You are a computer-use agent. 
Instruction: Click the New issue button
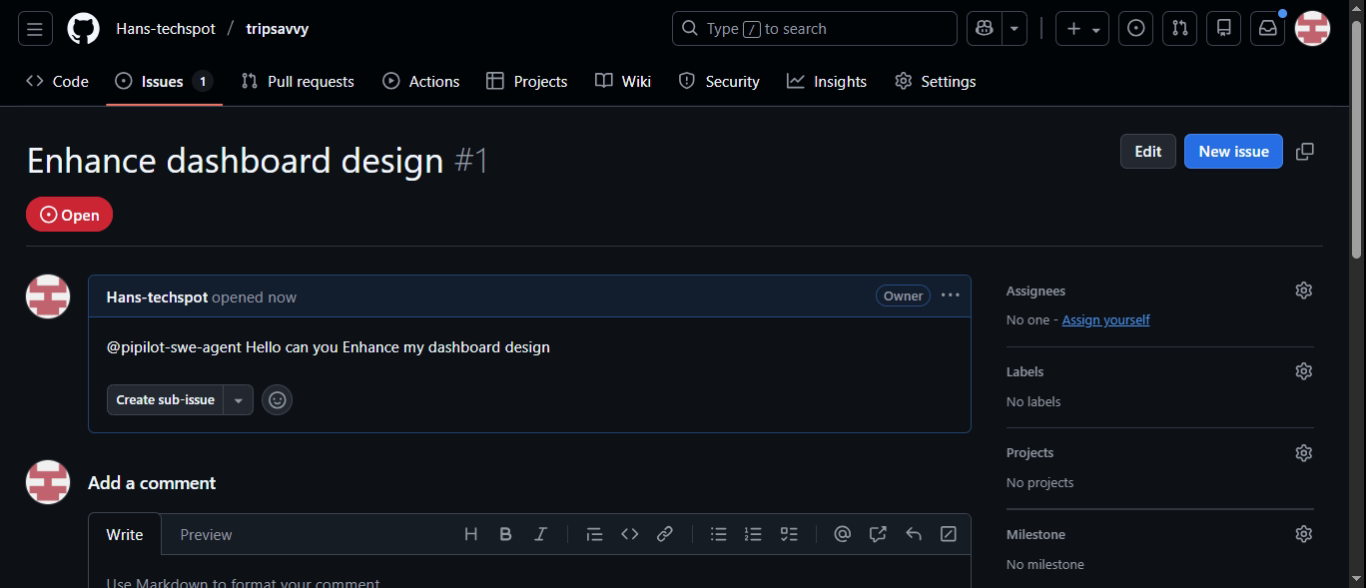click(1233, 152)
